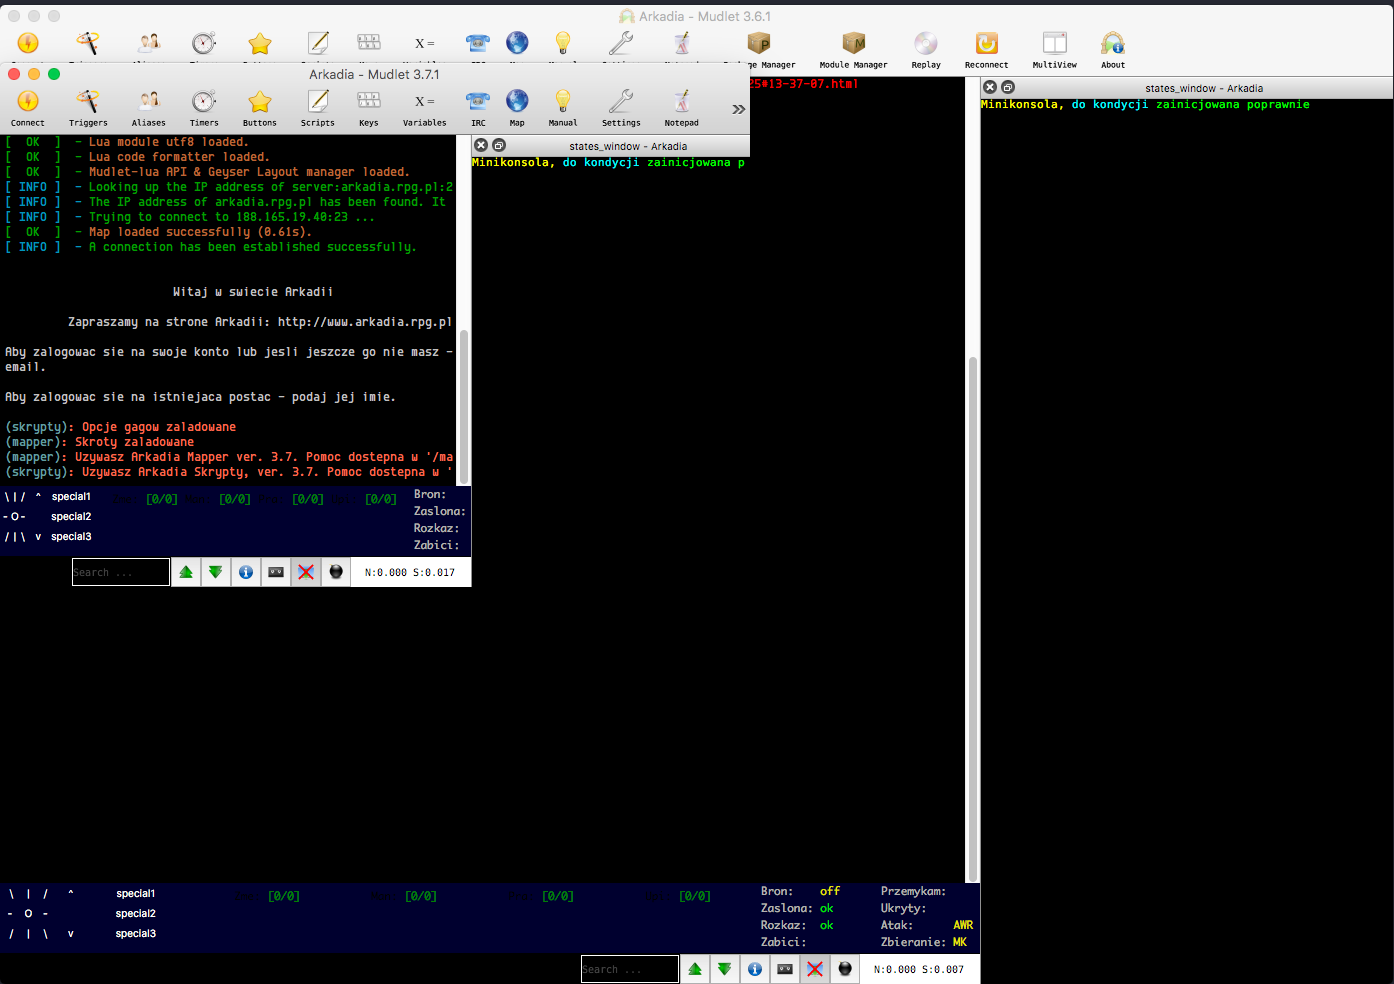Image resolution: width=1394 pixels, height=984 pixels.
Task: Toggle the emergency stop button
Action: tap(815, 968)
